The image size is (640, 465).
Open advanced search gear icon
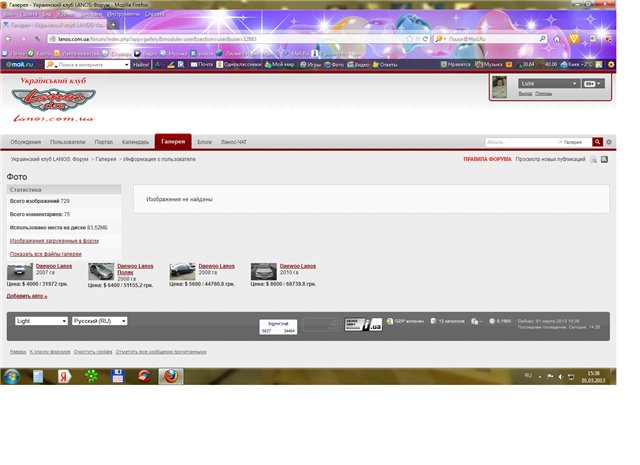tap(609, 142)
